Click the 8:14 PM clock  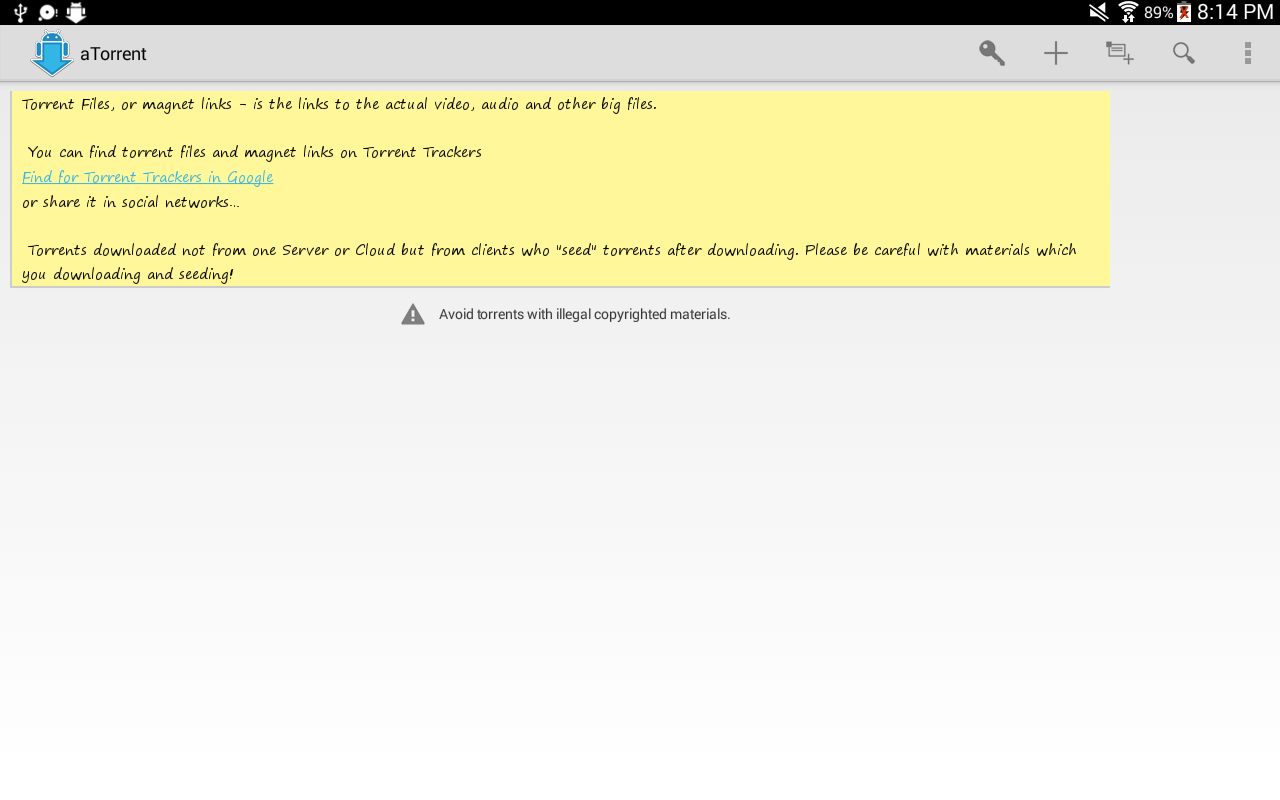coord(1235,12)
